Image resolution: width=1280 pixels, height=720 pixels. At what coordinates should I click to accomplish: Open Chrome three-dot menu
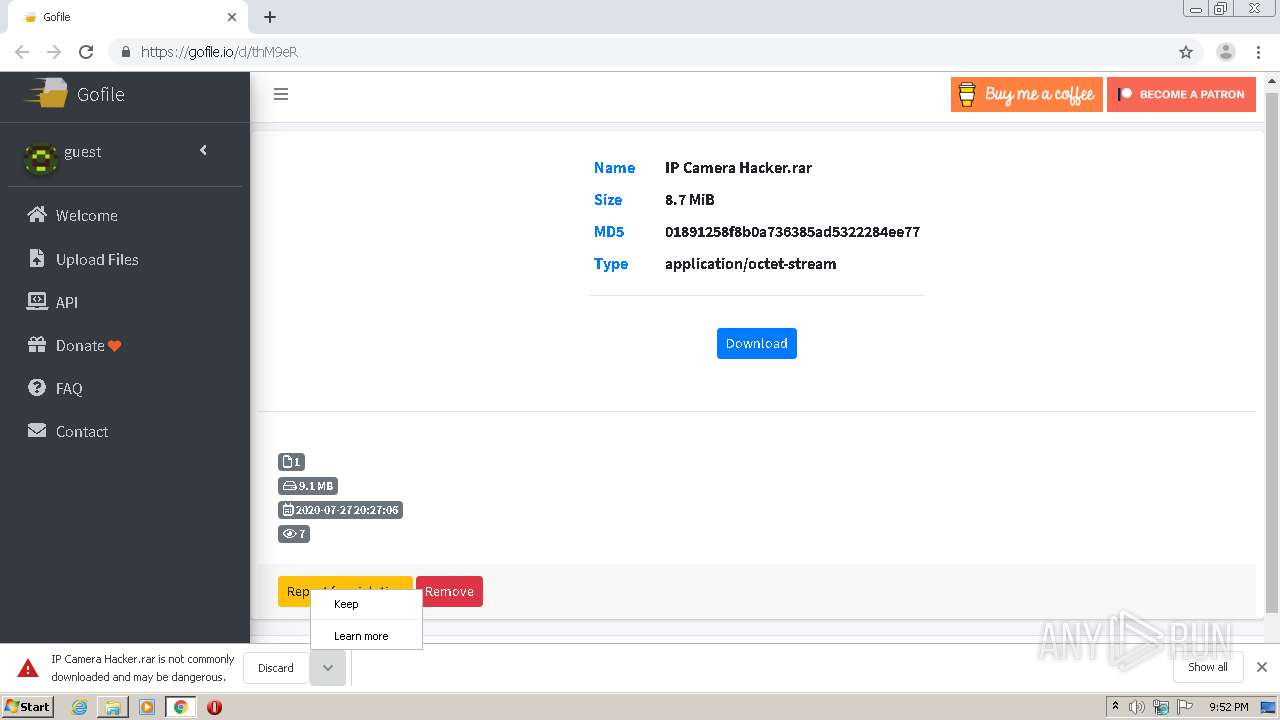click(1259, 52)
